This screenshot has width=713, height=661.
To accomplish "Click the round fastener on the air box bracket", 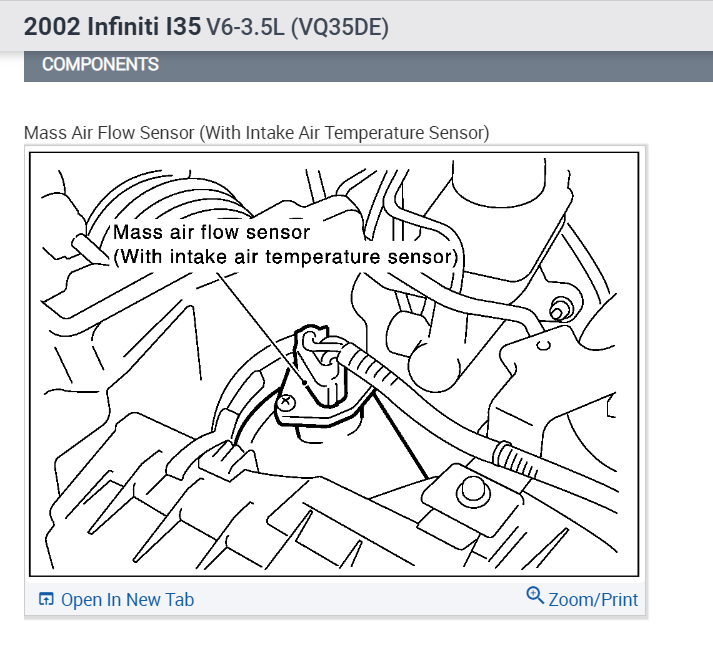I will click(473, 491).
